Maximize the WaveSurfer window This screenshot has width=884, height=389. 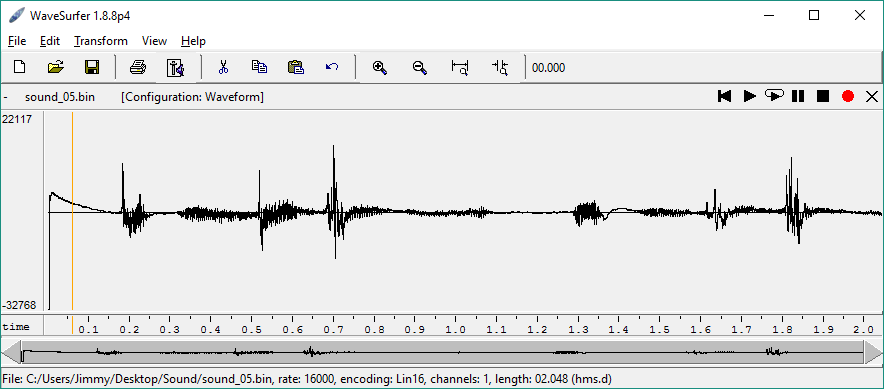[814, 15]
